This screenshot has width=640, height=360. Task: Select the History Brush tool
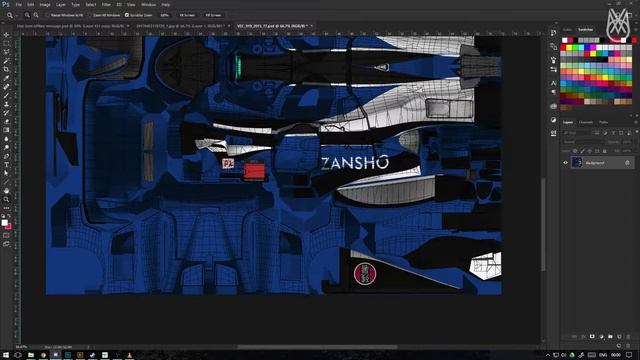coord(6,113)
